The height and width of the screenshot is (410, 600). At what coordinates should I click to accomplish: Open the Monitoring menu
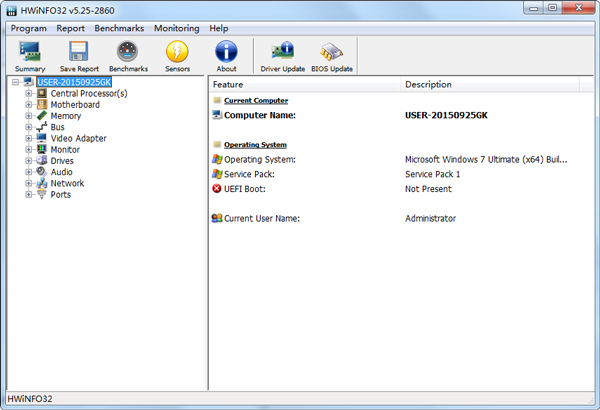pos(176,28)
